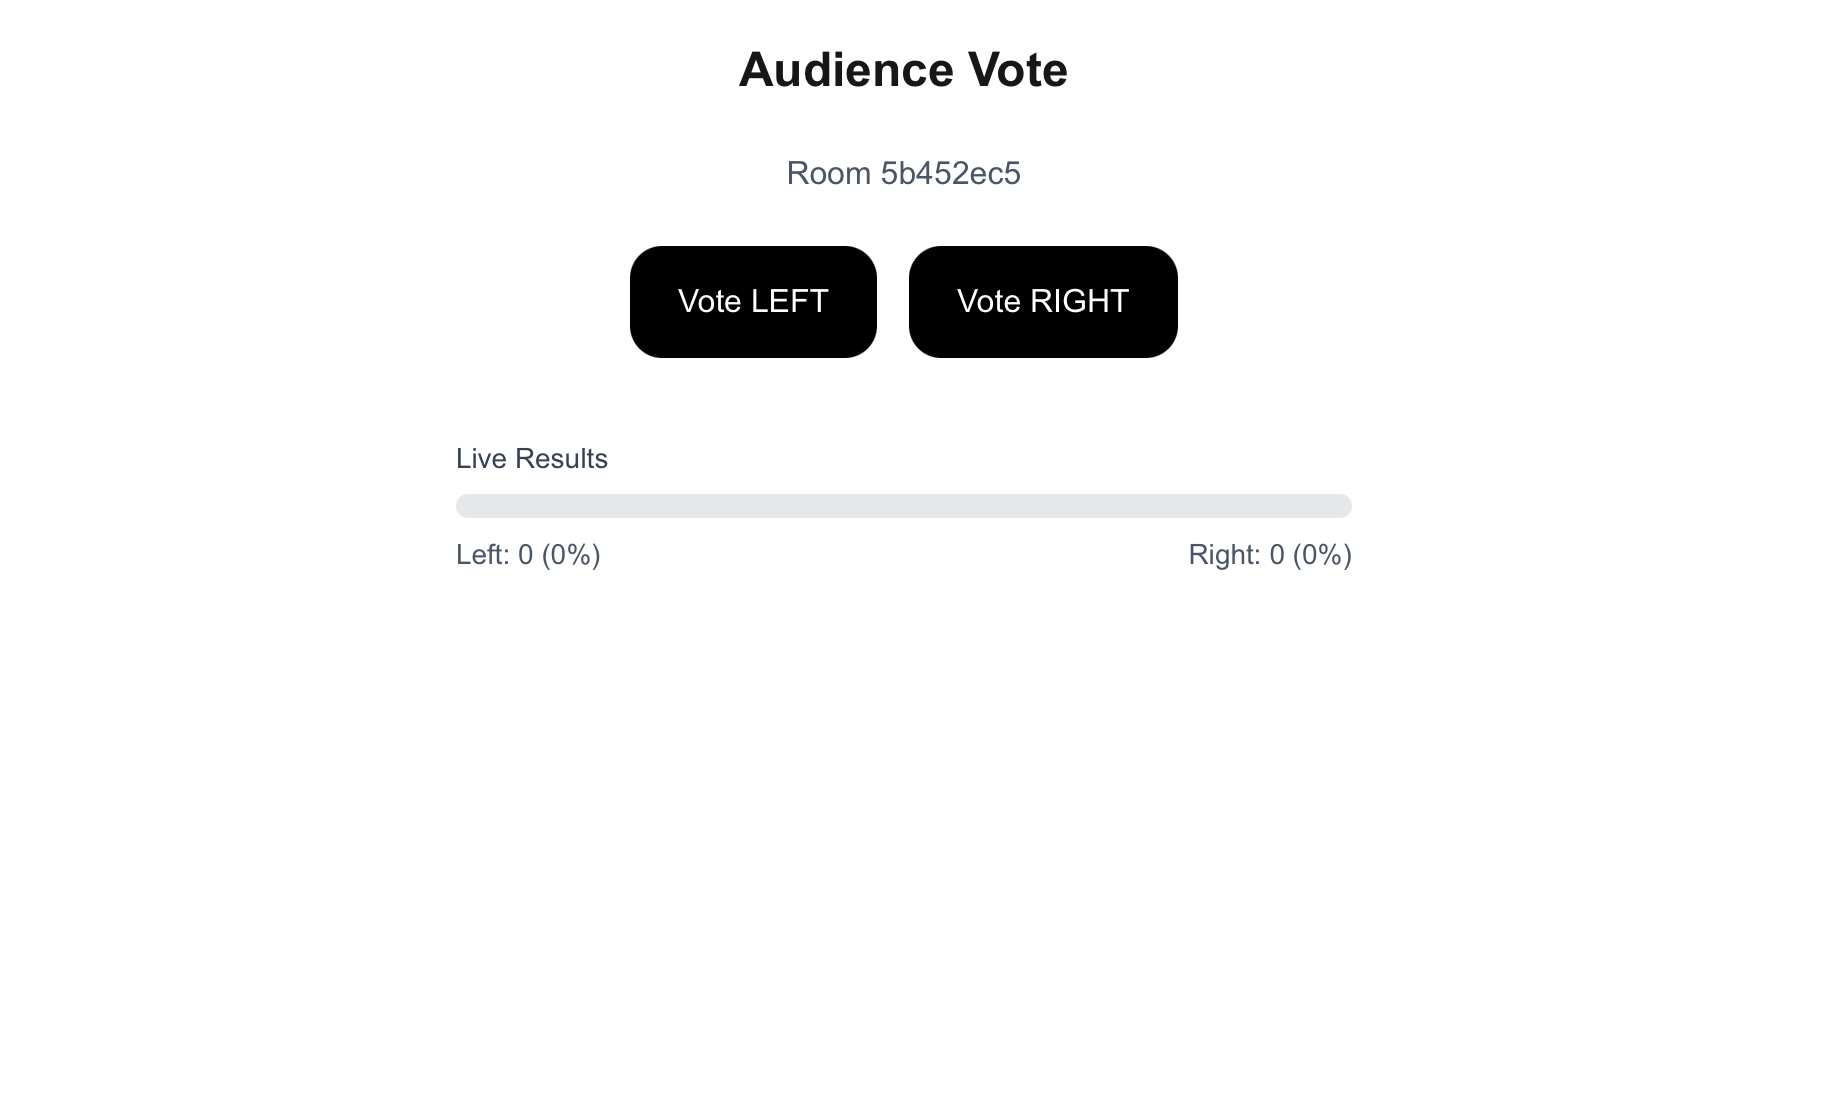The image size is (1828, 1118).
Task: Click the Vote RIGHT button
Action: click(x=1043, y=301)
